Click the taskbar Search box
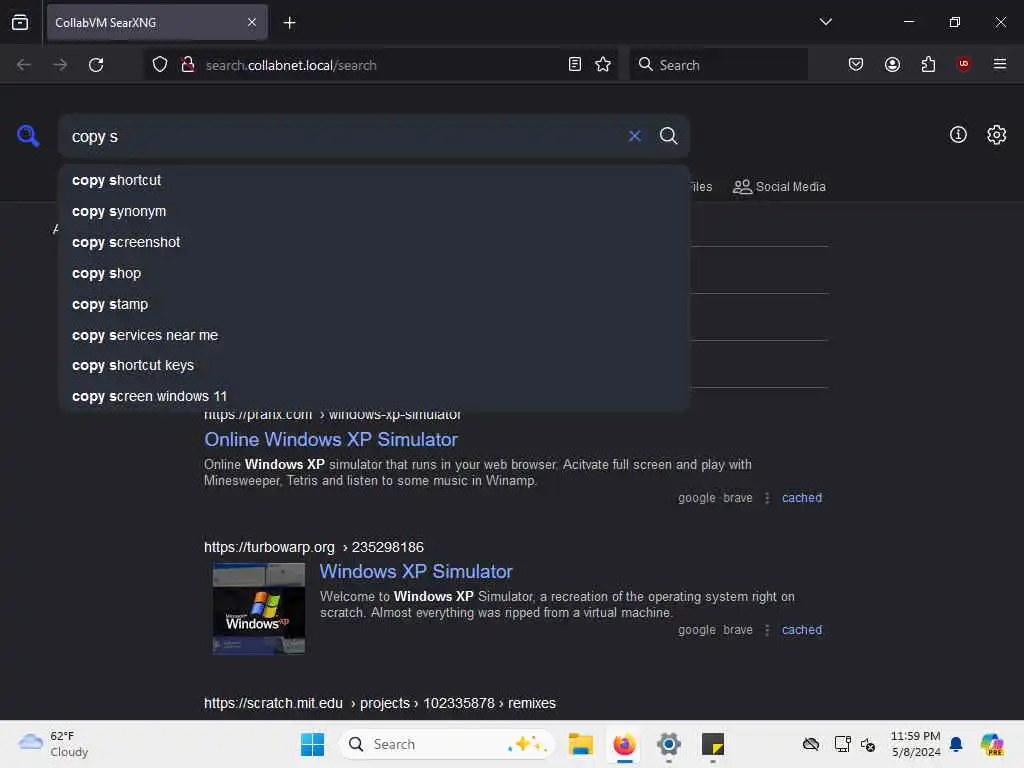 447,744
